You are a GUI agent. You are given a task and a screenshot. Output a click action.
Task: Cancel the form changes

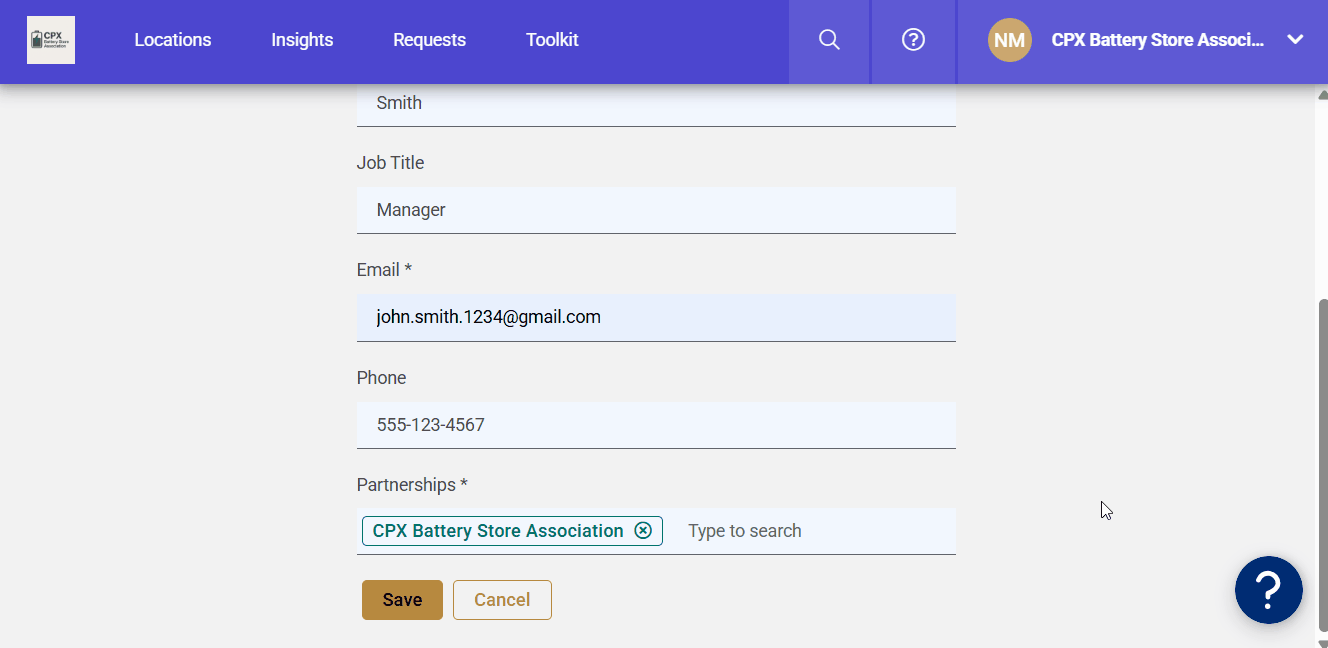click(x=502, y=599)
